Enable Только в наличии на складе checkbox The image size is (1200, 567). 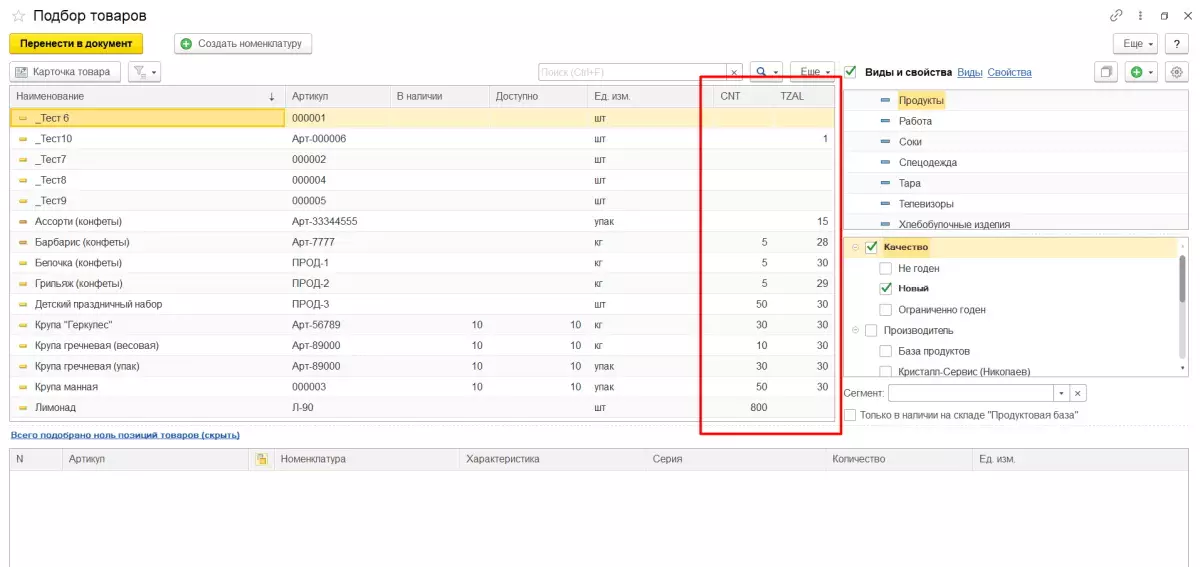tap(851, 415)
